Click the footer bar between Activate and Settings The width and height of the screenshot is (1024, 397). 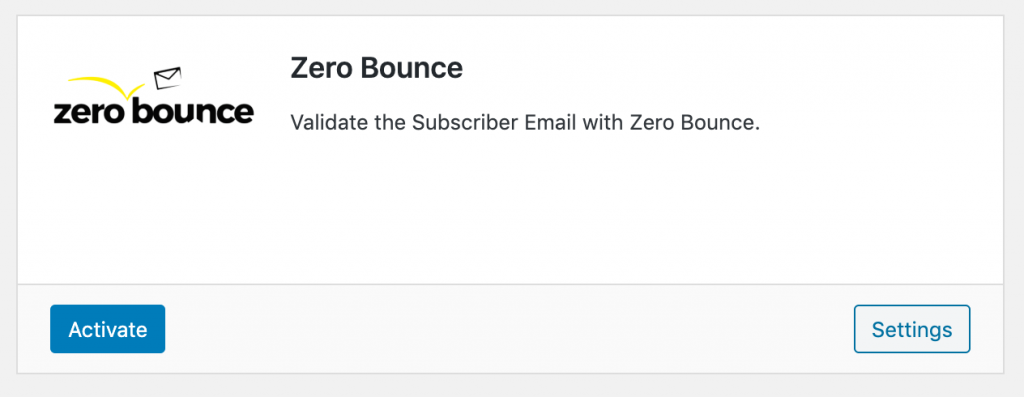509,329
